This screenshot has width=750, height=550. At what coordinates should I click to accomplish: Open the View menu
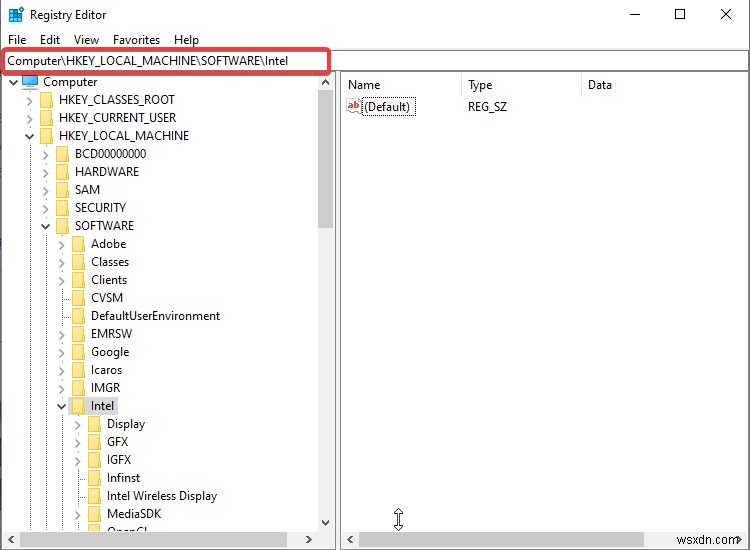(86, 40)
